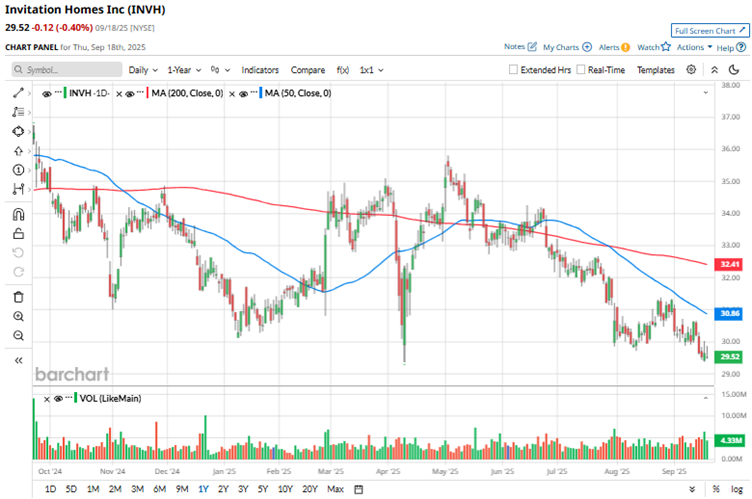Zoom in on the chart
This screenshot has width=752, height=499.
point(18,316)
